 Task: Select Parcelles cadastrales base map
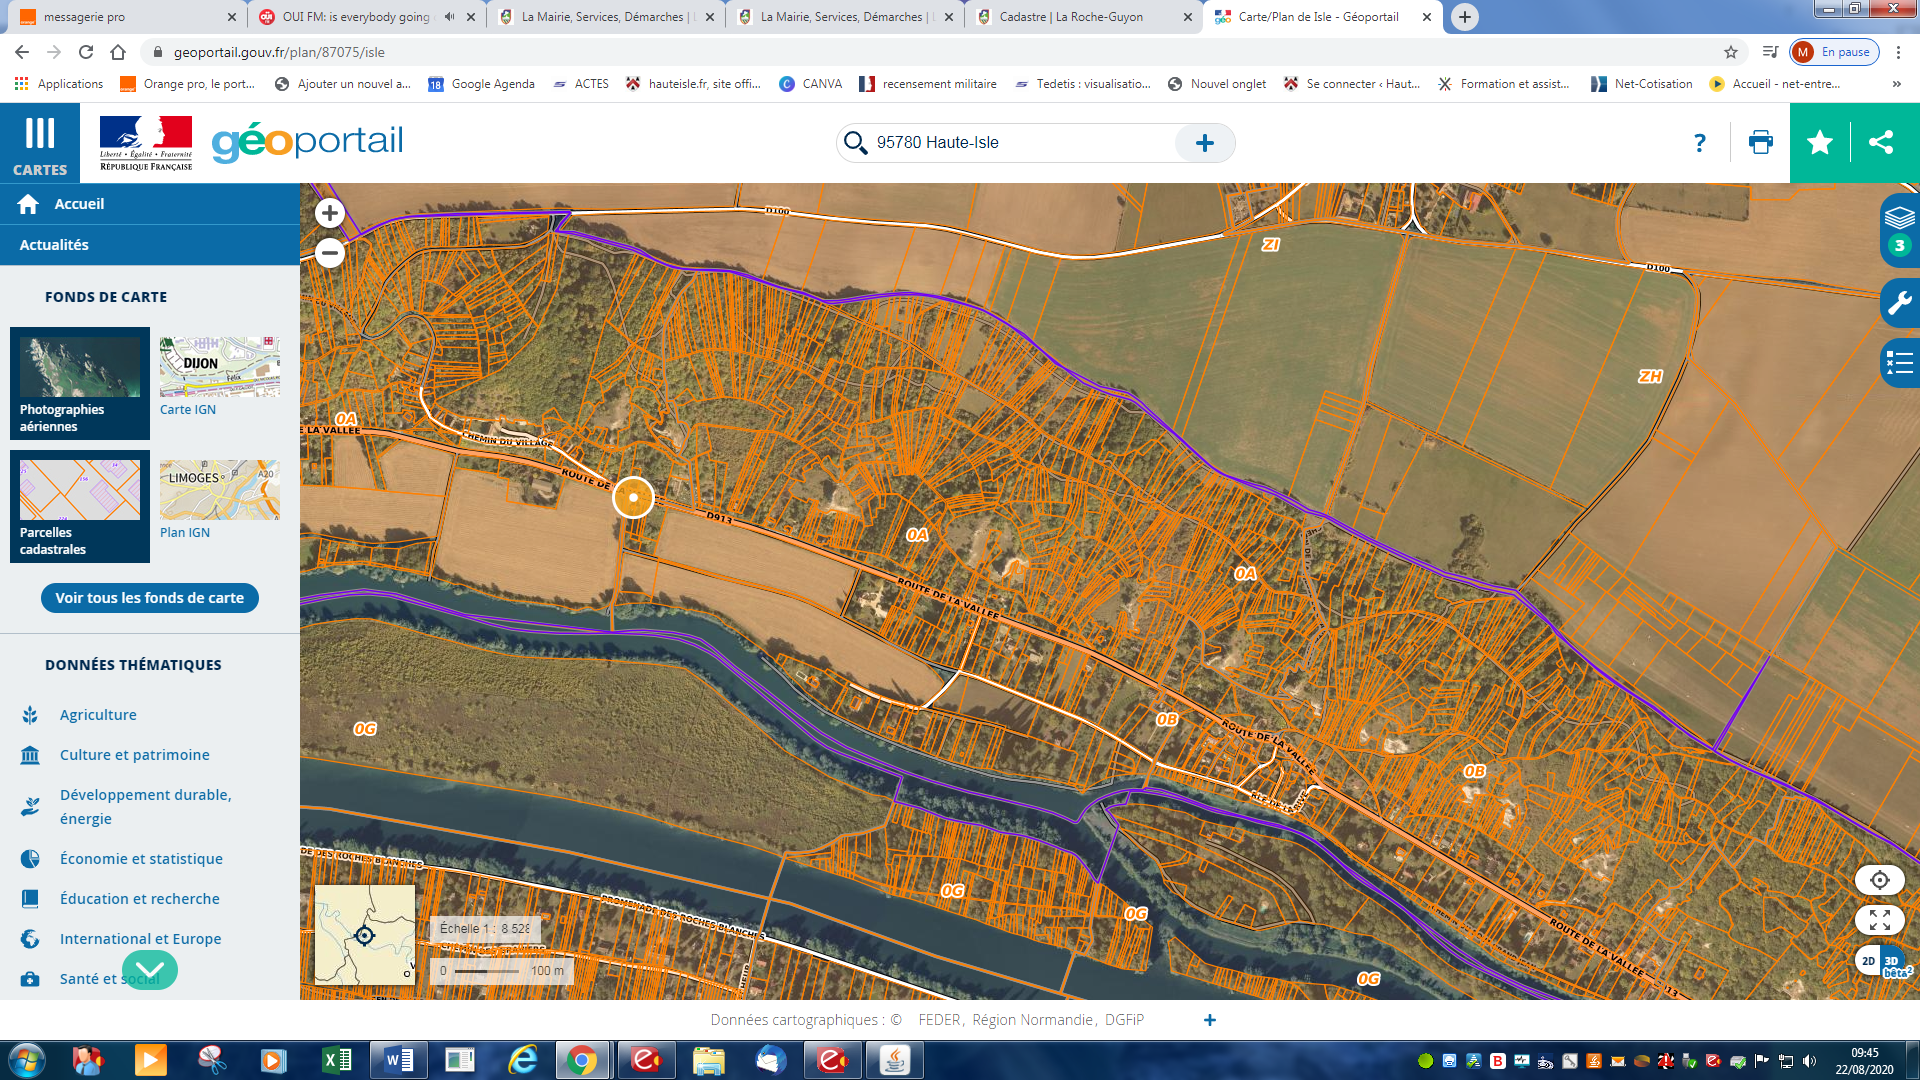pyautogui.click(x=80, y=506)
